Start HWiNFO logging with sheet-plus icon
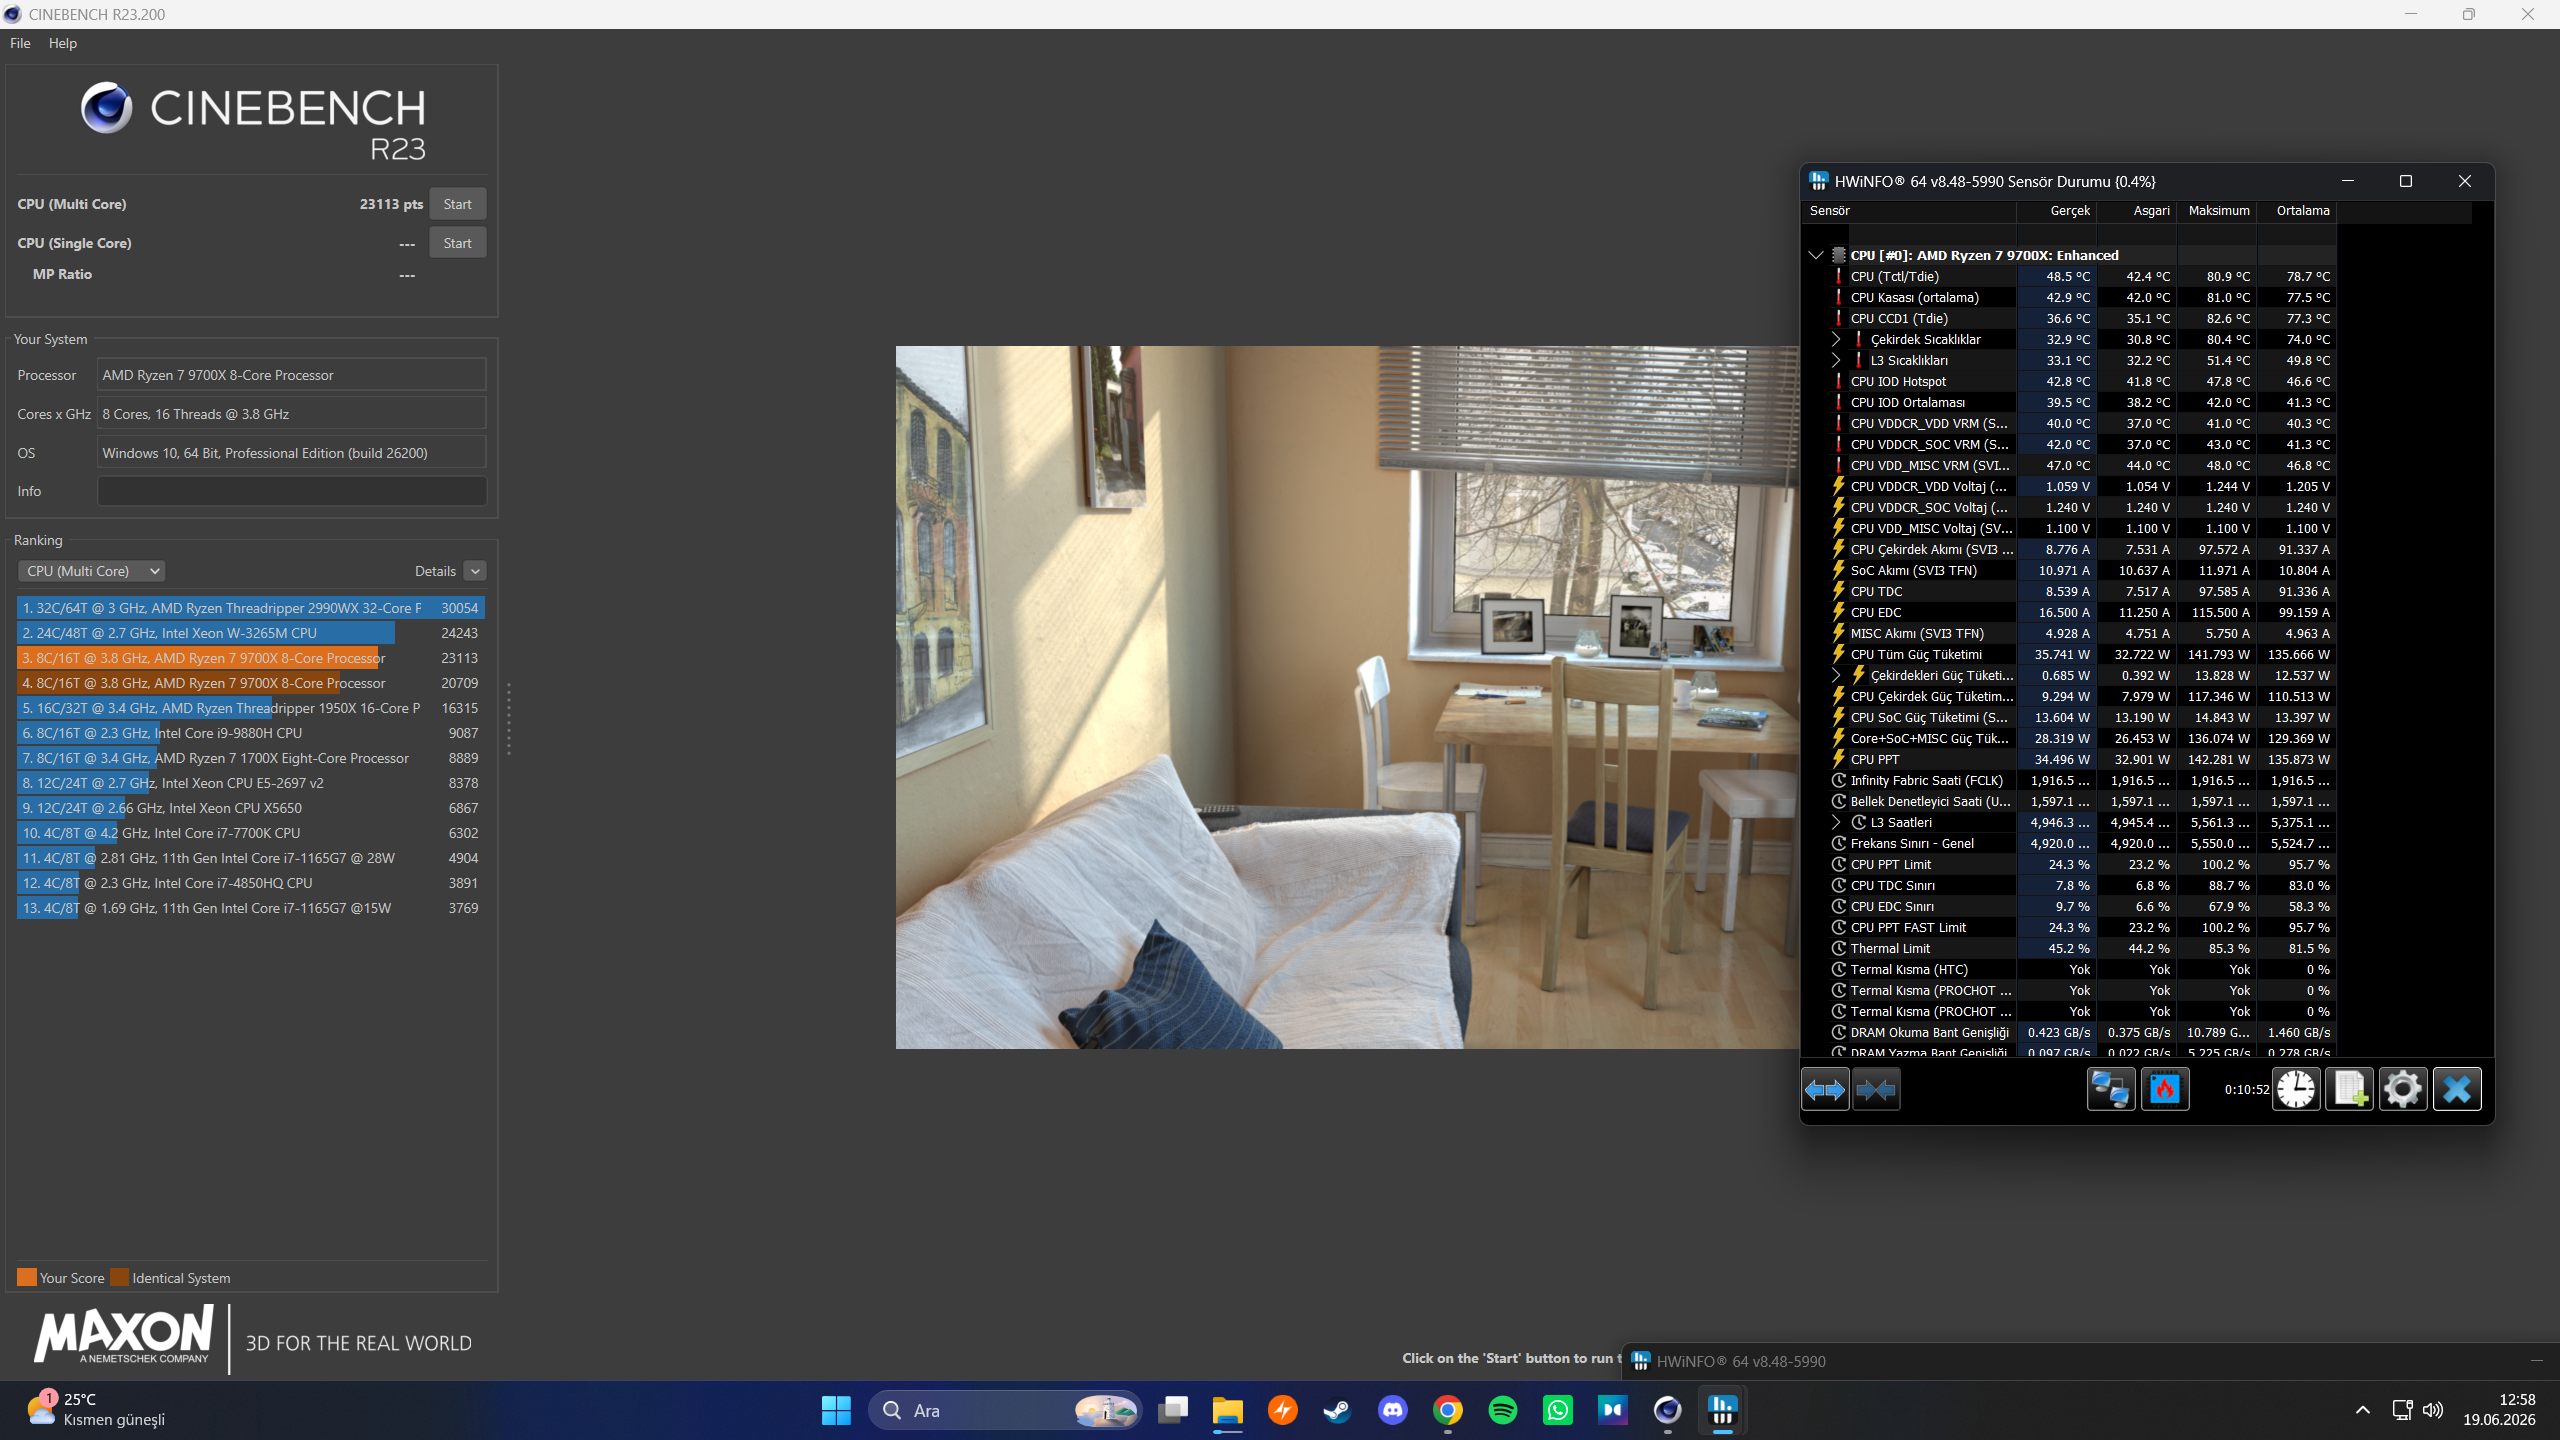Viewport: 2560px width, 1440px height. pyautogui.click(x=2349, y=1089)
